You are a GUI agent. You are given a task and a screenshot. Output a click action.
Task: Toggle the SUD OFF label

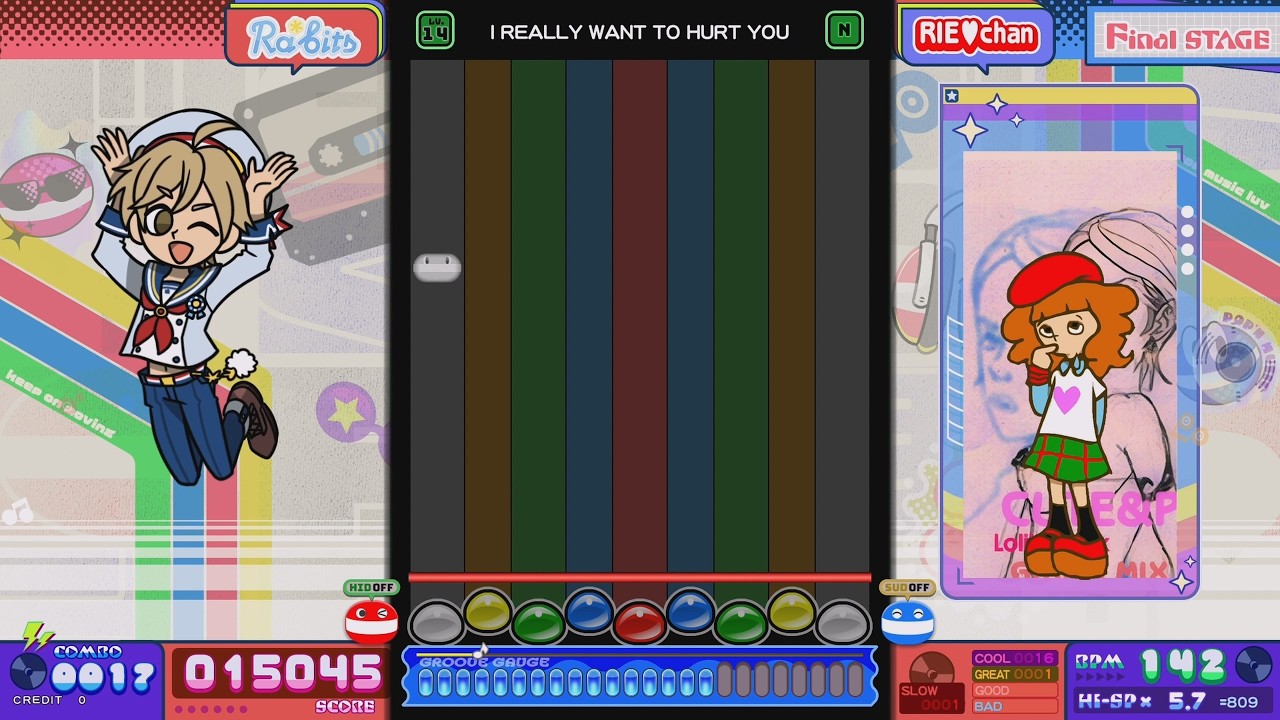tap(907, 587)
